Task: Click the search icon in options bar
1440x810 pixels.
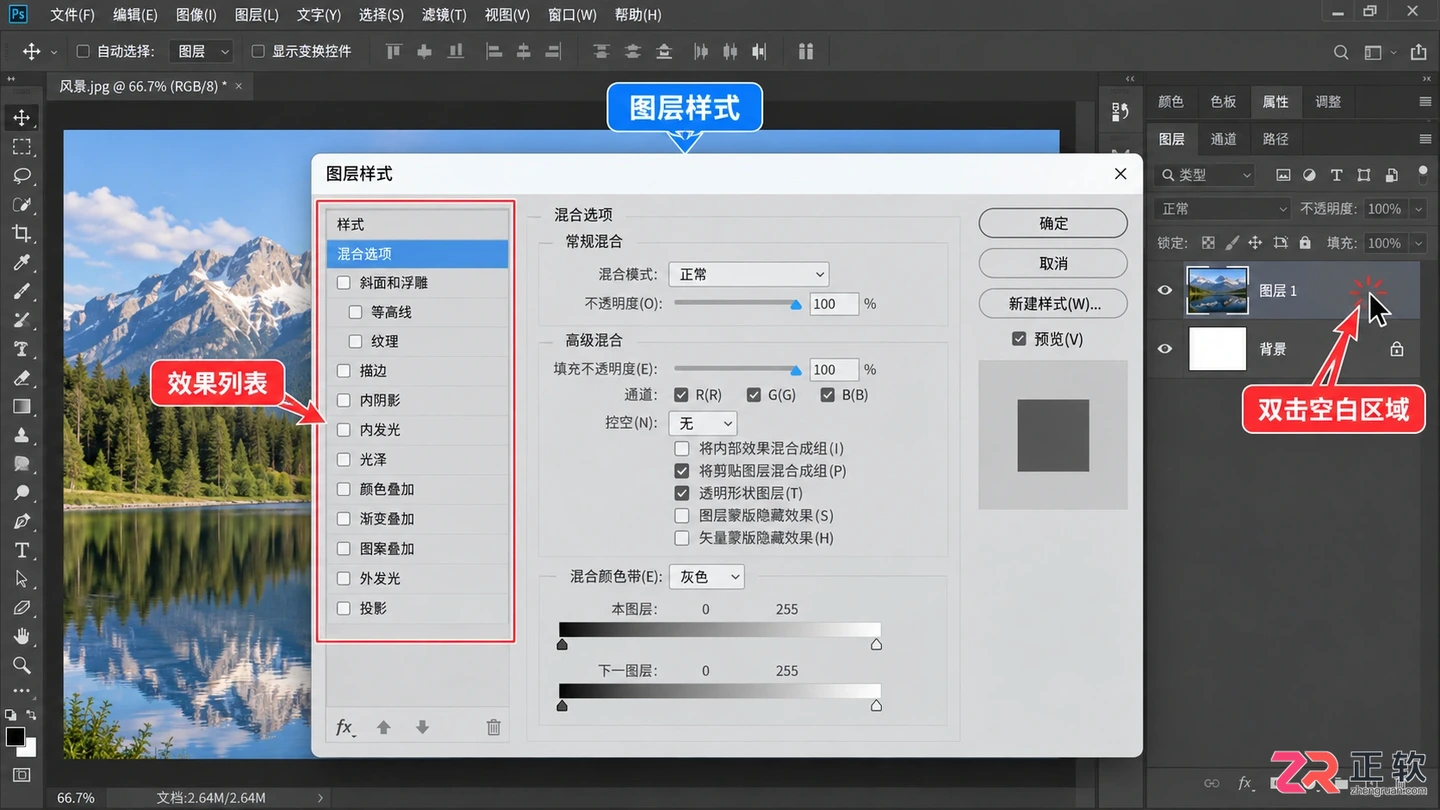Action: [x=1341, y=52]
